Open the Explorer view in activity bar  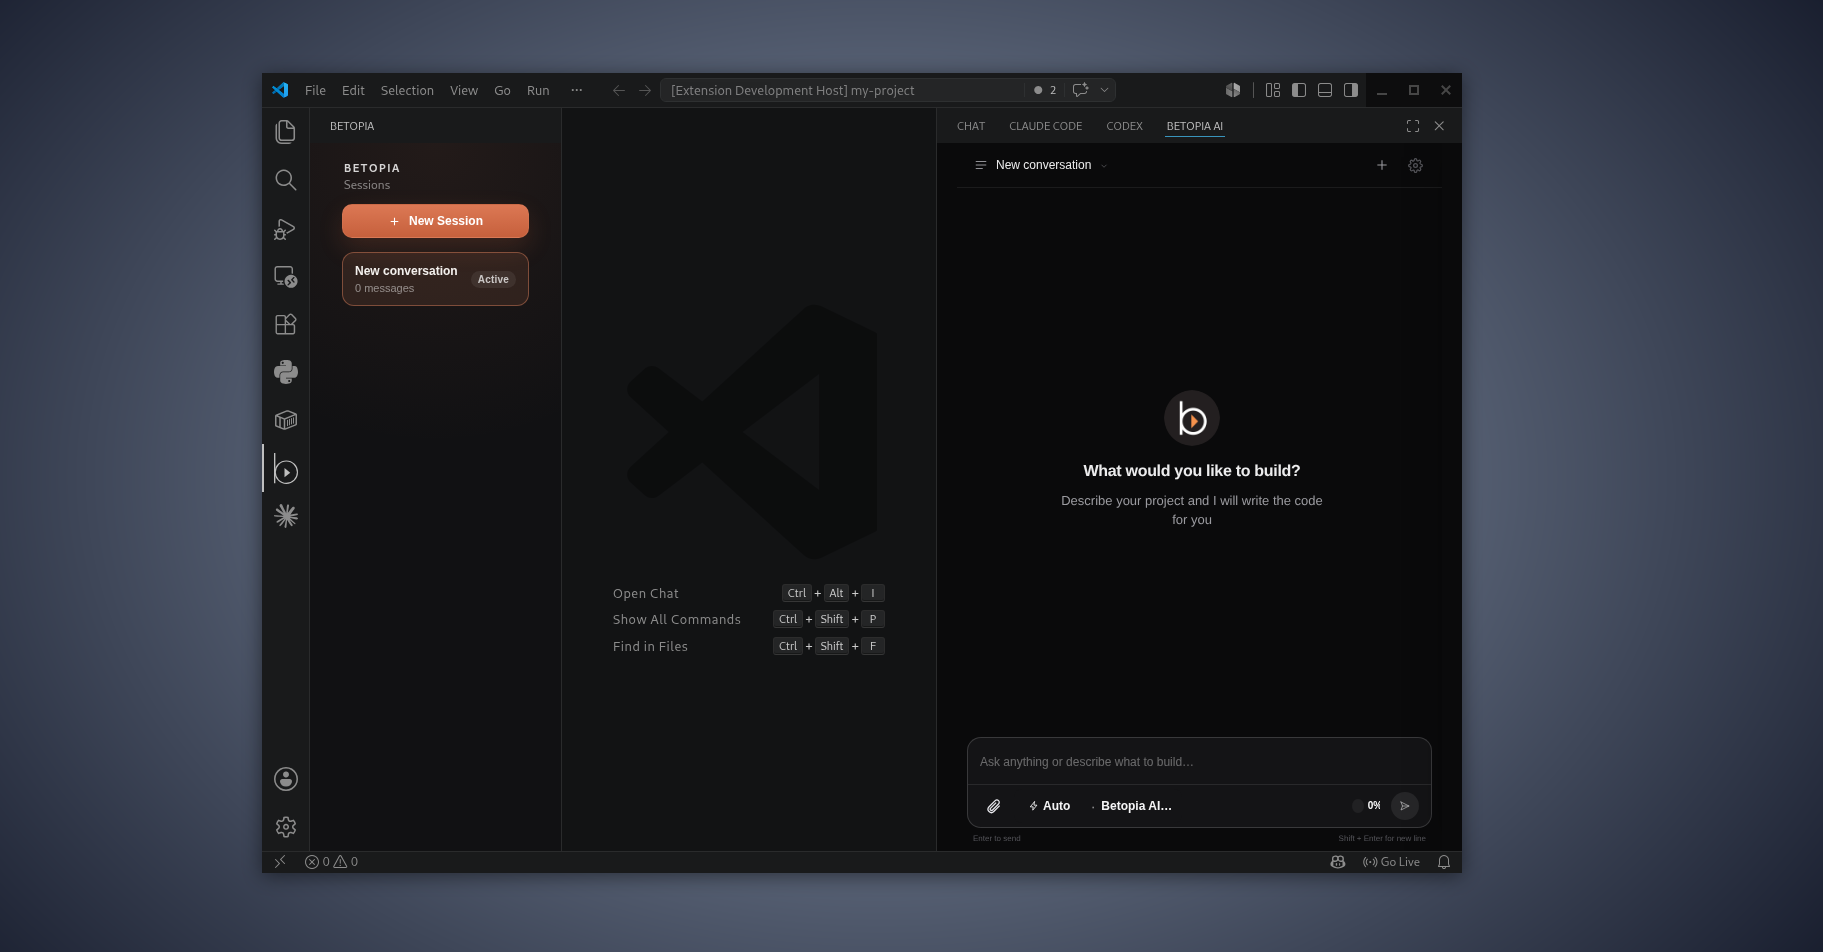(x=285, y=132)
